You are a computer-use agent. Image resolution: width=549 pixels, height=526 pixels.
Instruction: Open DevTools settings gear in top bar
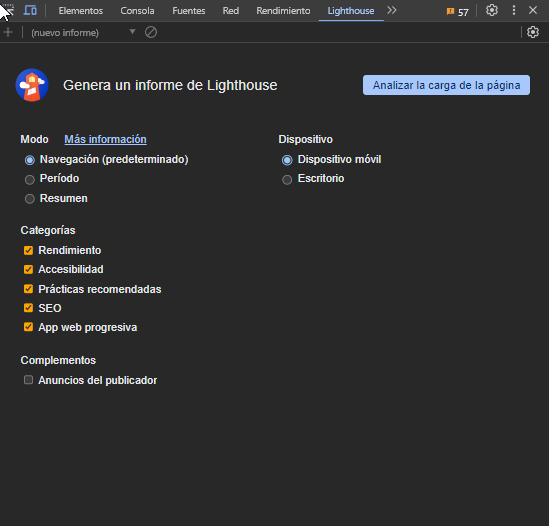pyautogui.click(x=492, y=10)
